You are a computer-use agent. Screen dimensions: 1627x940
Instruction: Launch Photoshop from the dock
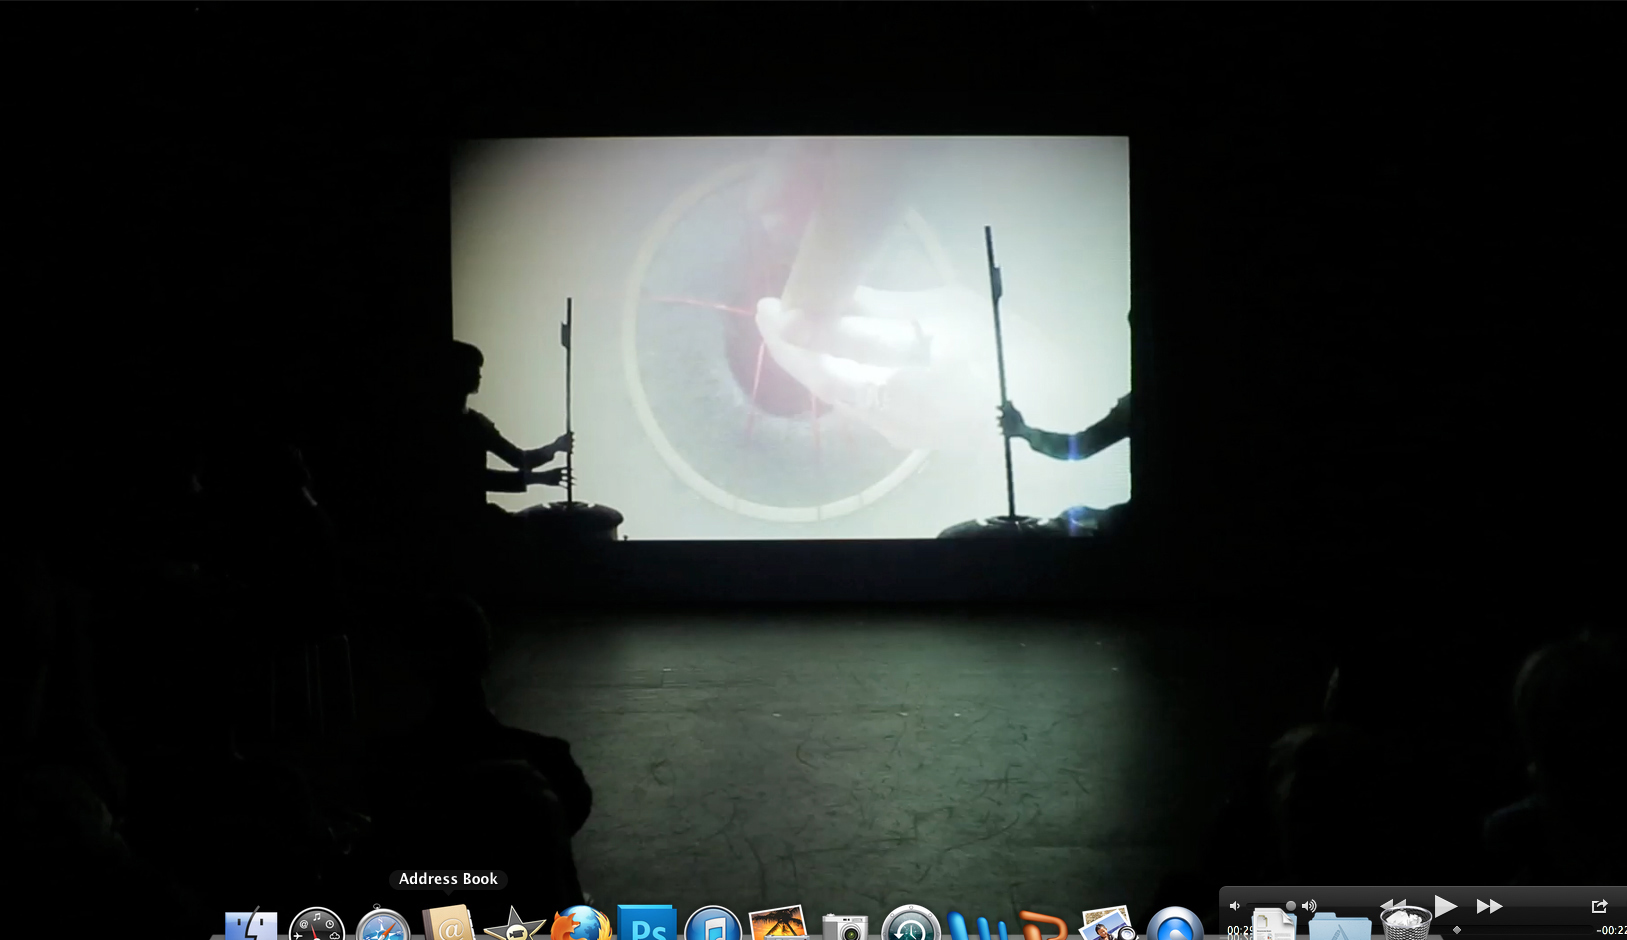click(x=647, y=925)
